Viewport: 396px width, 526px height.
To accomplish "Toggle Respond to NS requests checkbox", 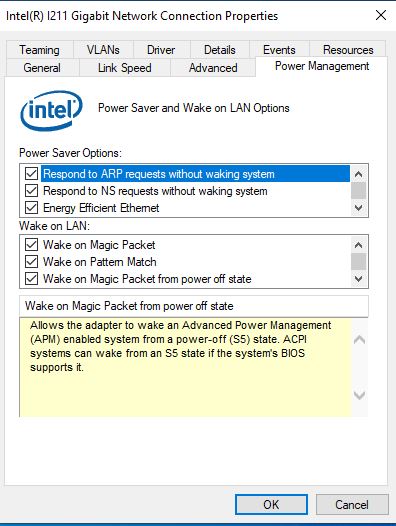I will point(32,191).
